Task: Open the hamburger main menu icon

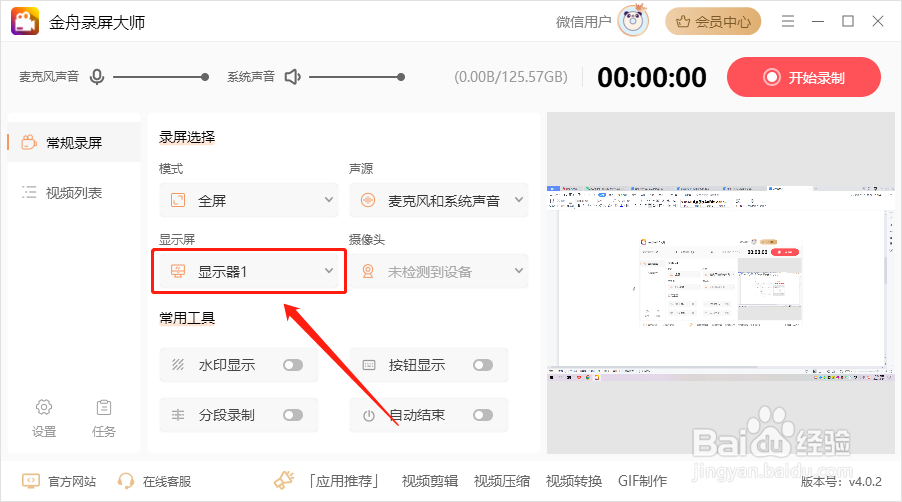Action: [788, 21]
